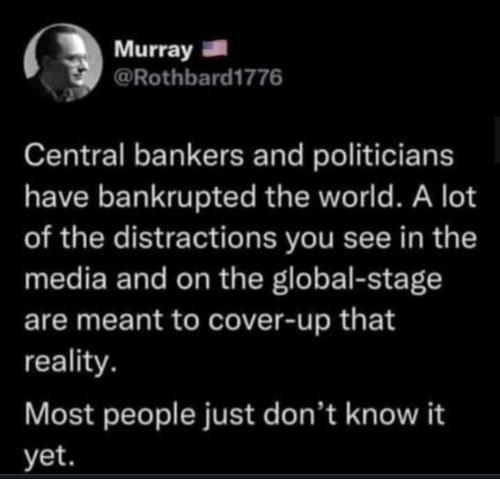Click the word "media" in the tweet

click(x=65, y=279)
